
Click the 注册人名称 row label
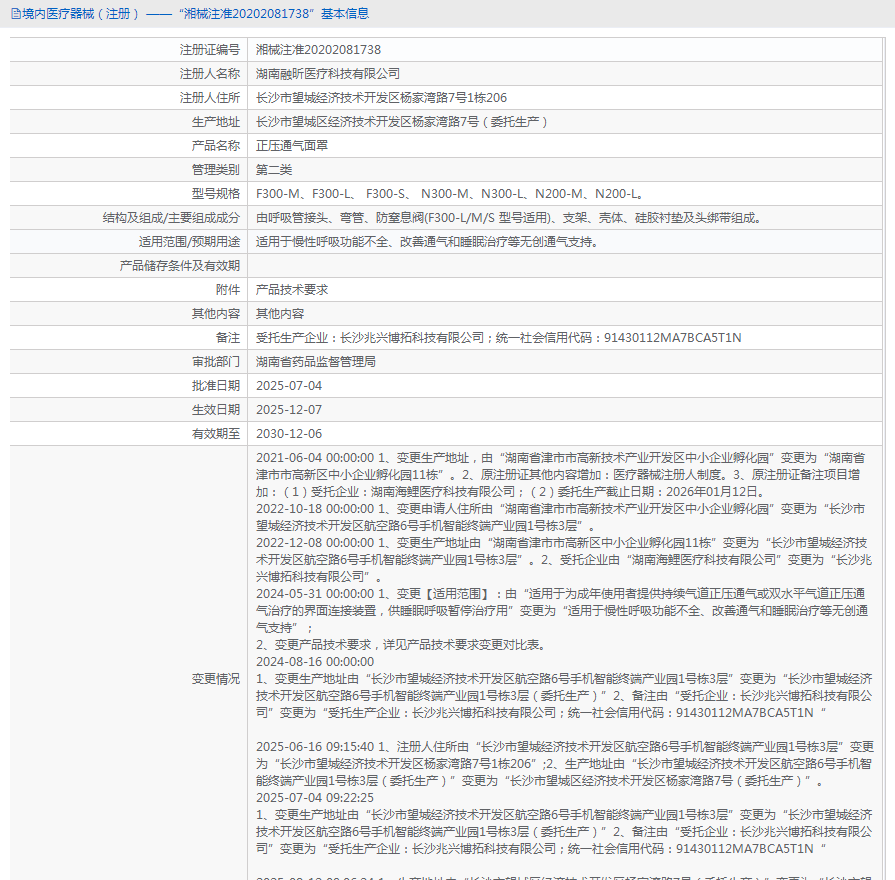(x=209, y=74)
